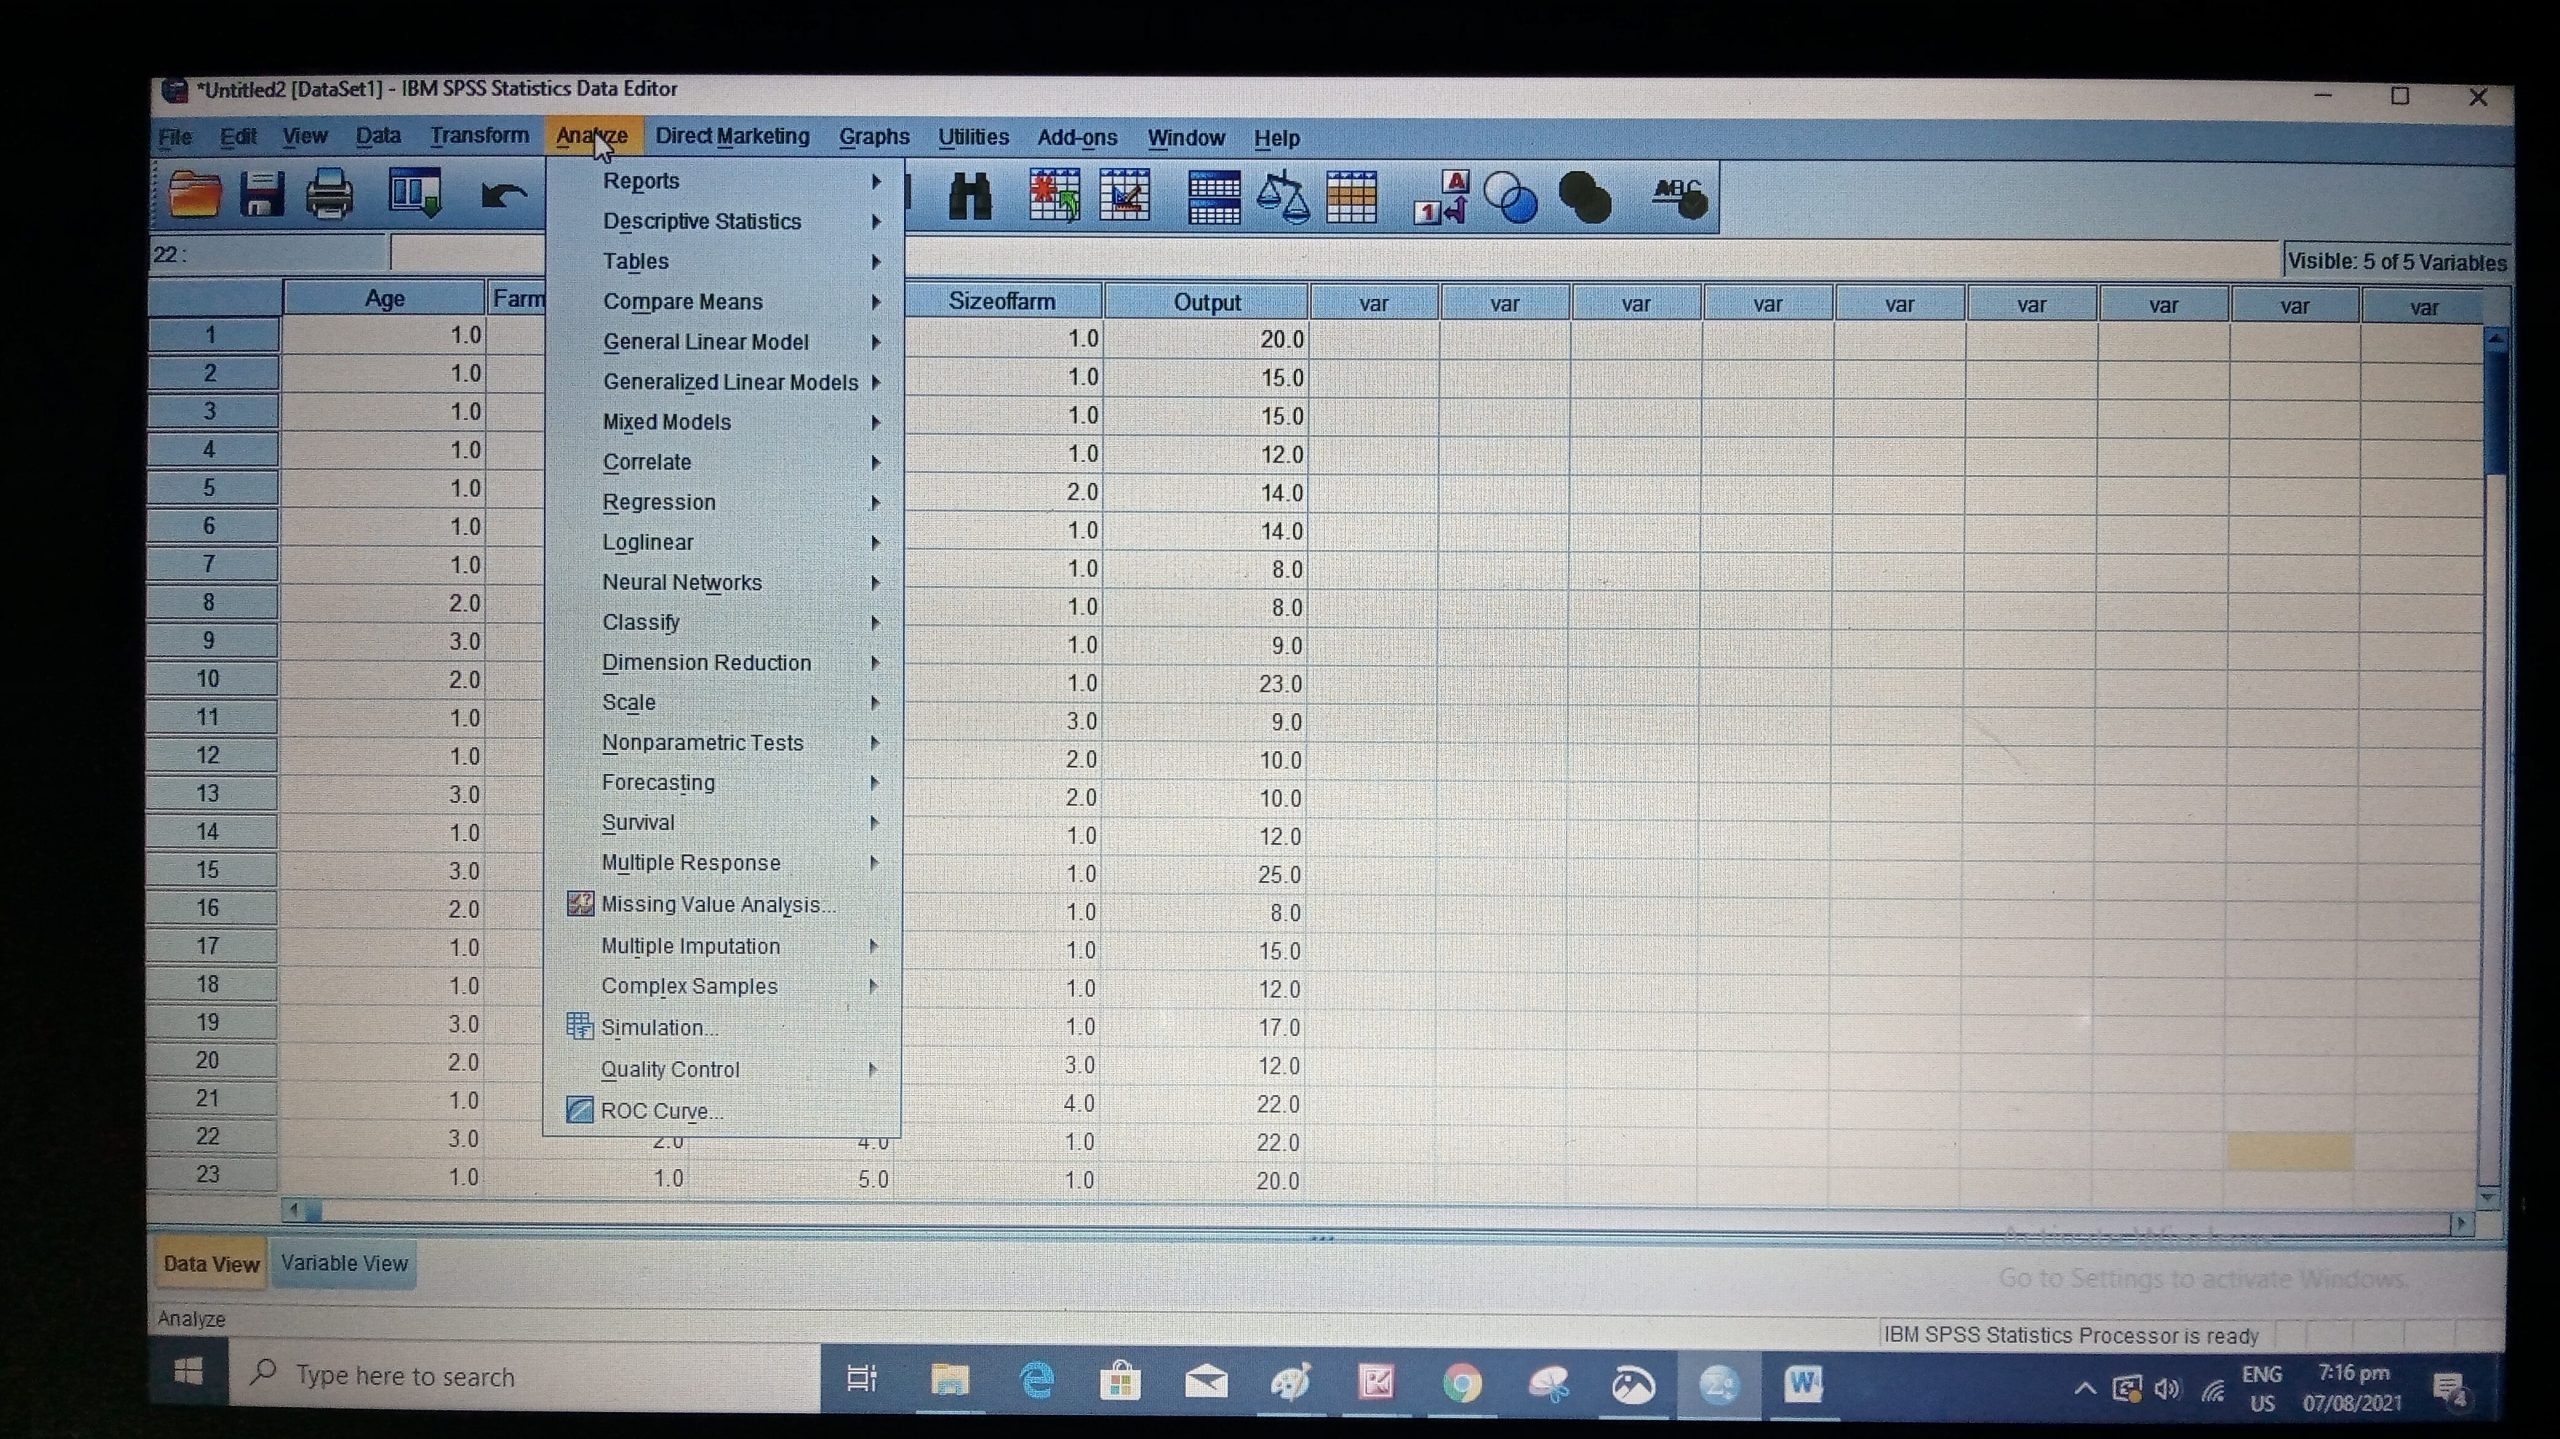Expand the Nonparametric Tests submenu
2560x1439 pixels.
tap(724, 742)
